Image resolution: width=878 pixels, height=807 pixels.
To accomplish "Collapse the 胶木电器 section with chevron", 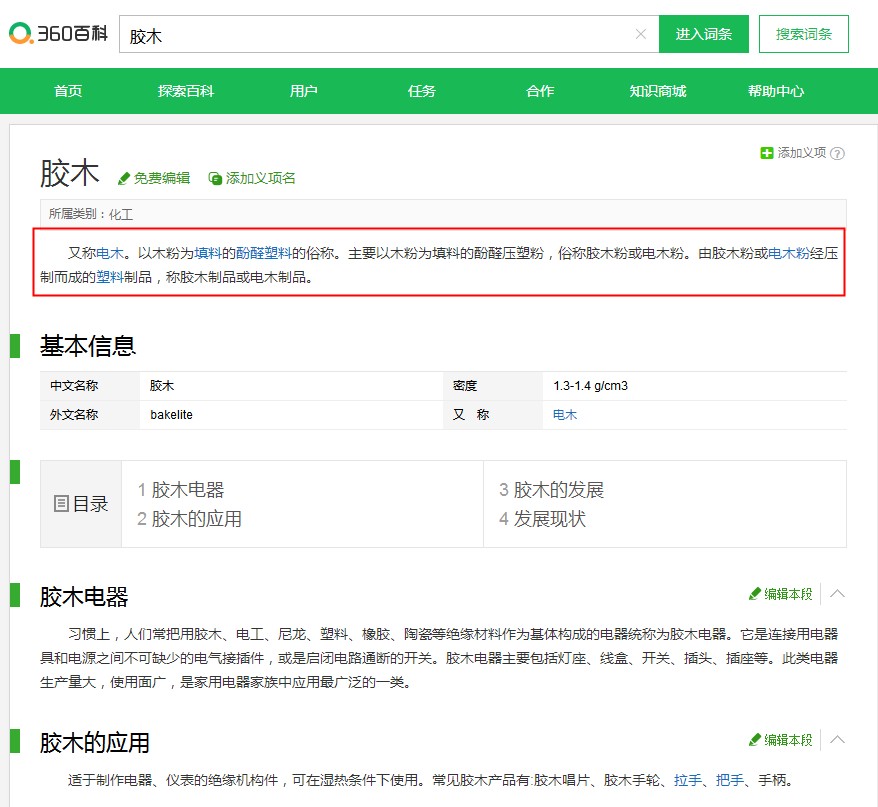I will click(x=837, y=593).
